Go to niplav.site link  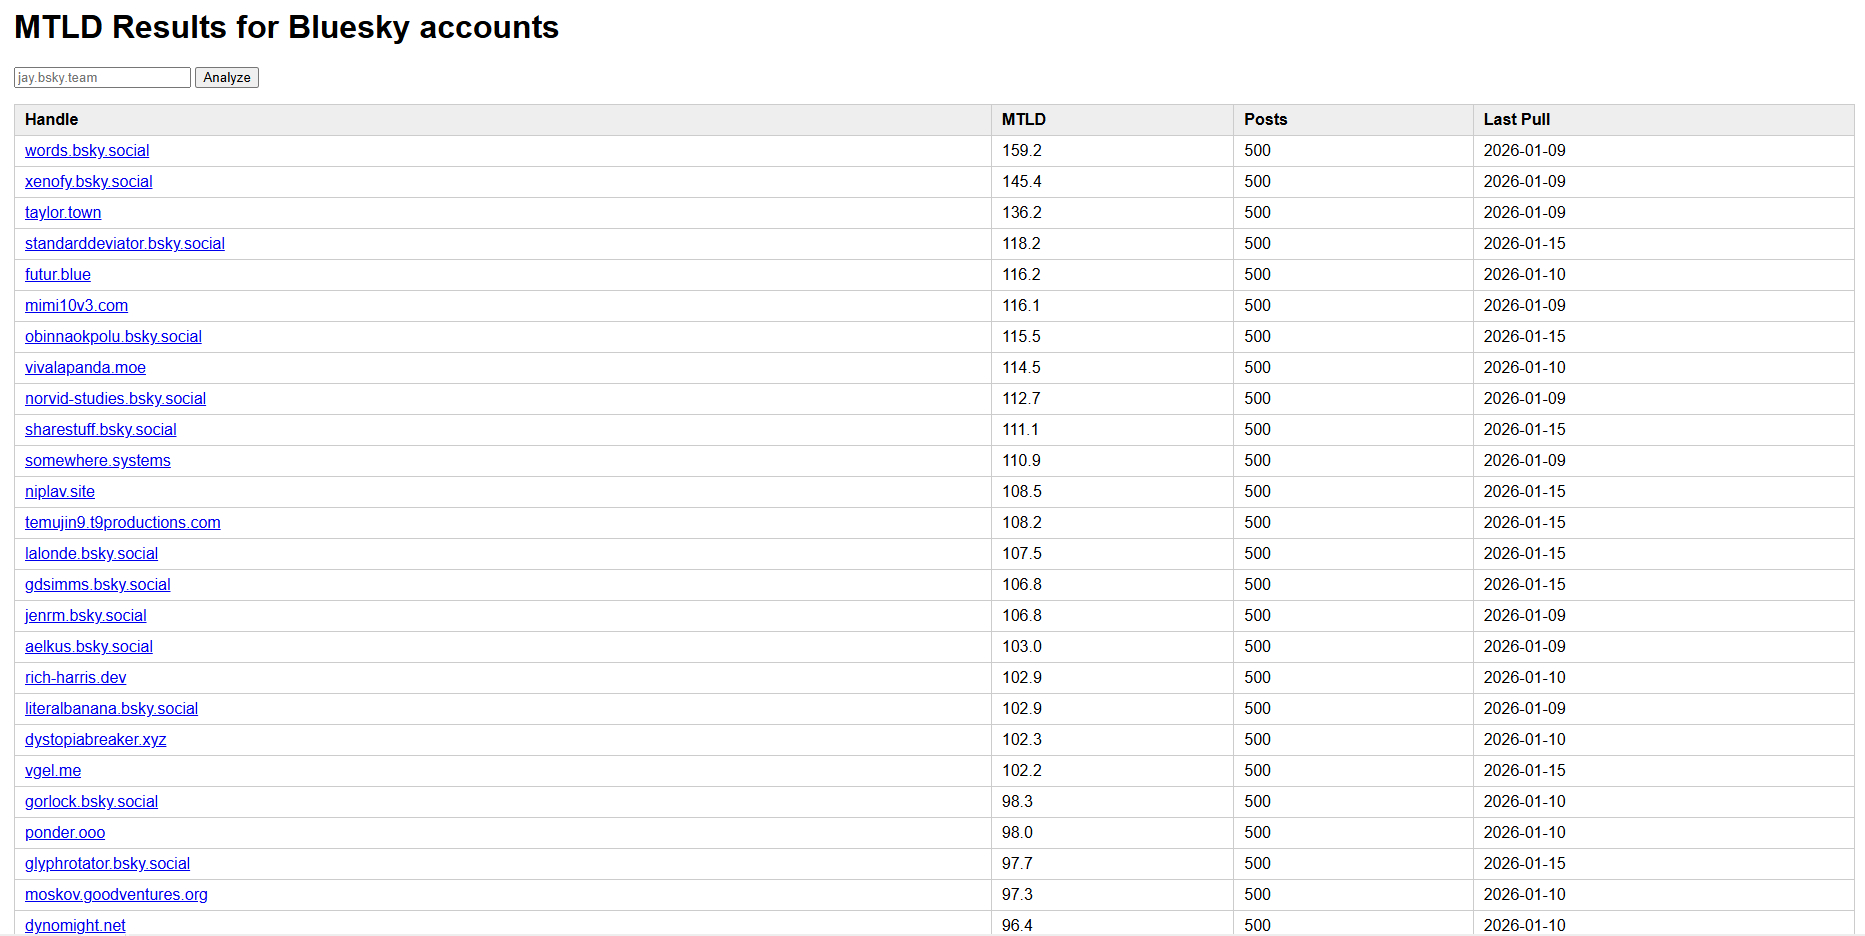(x=60, y=492)
